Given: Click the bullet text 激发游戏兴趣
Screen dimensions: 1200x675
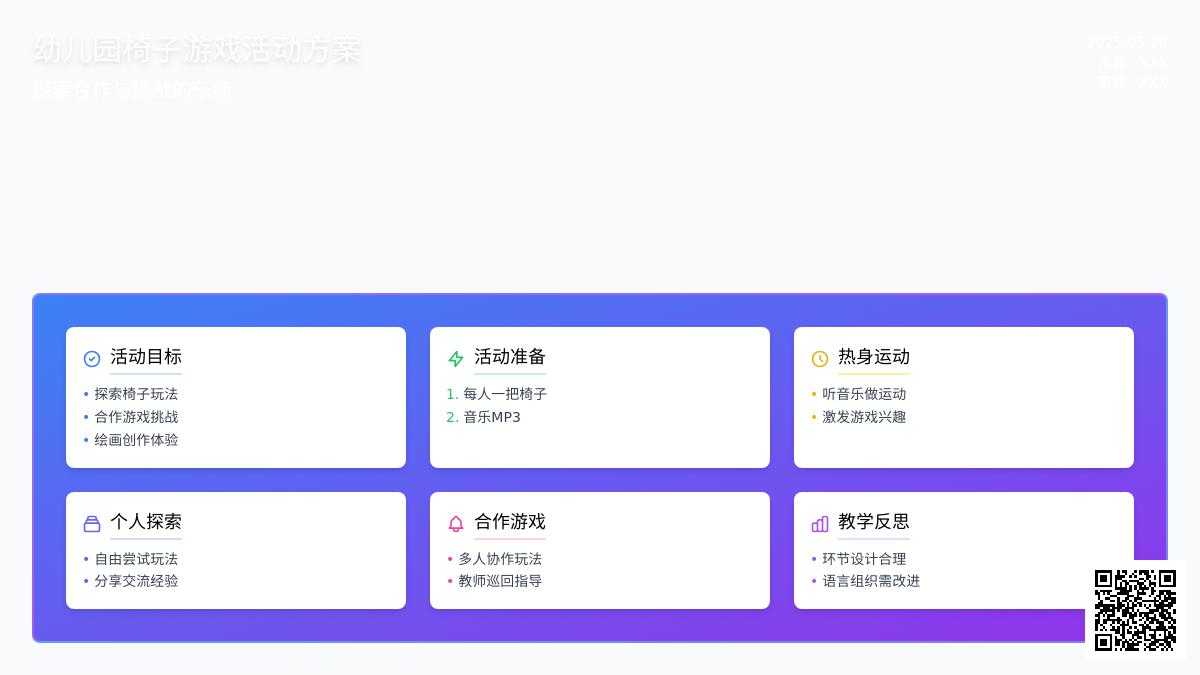Looking at the screenshot, I should [x=864, y=417].
